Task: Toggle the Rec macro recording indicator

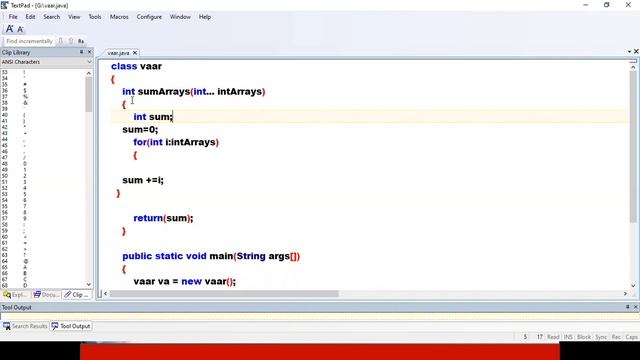Action: click(x=616, y=337)
